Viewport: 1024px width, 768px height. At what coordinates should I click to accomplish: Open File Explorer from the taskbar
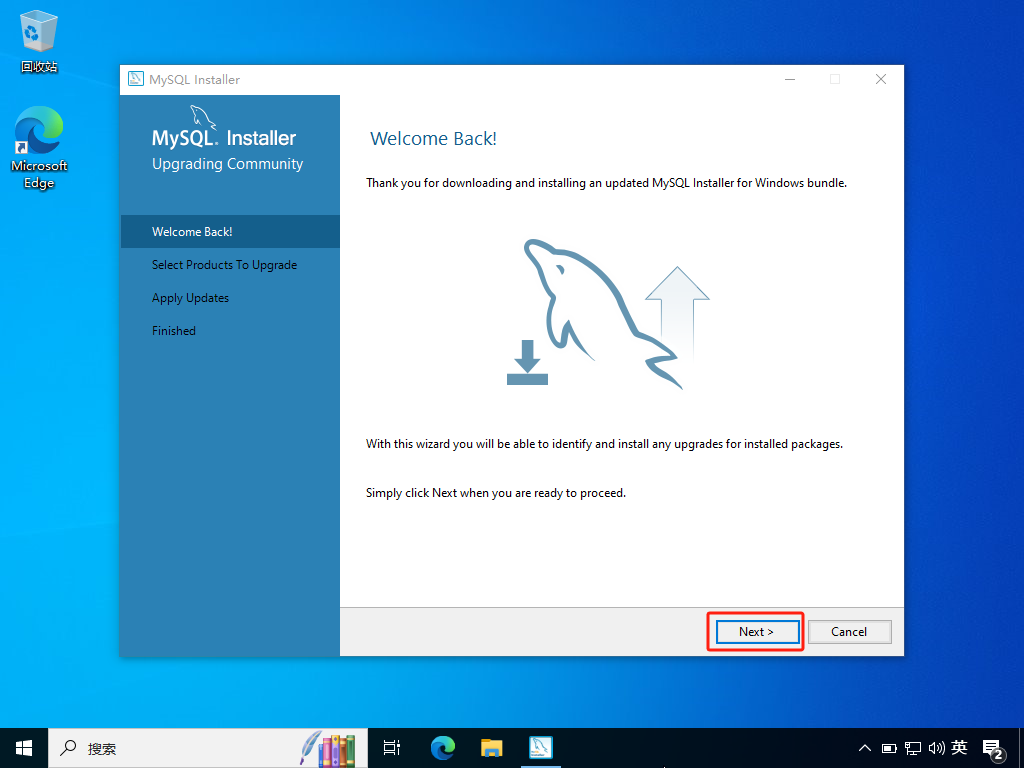491,748
